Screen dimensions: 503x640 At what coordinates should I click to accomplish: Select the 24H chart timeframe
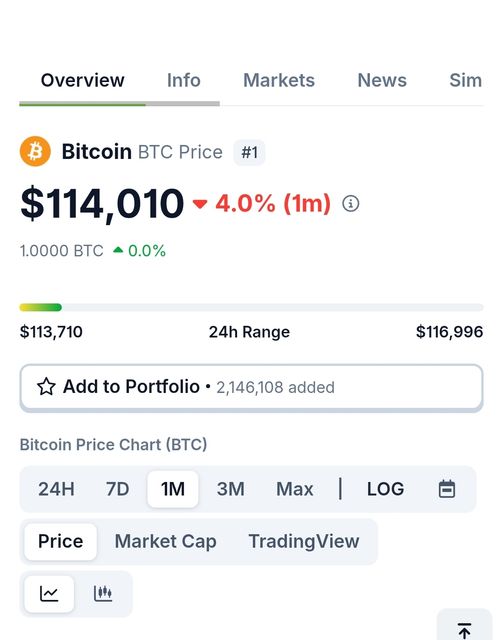[56, 489]
